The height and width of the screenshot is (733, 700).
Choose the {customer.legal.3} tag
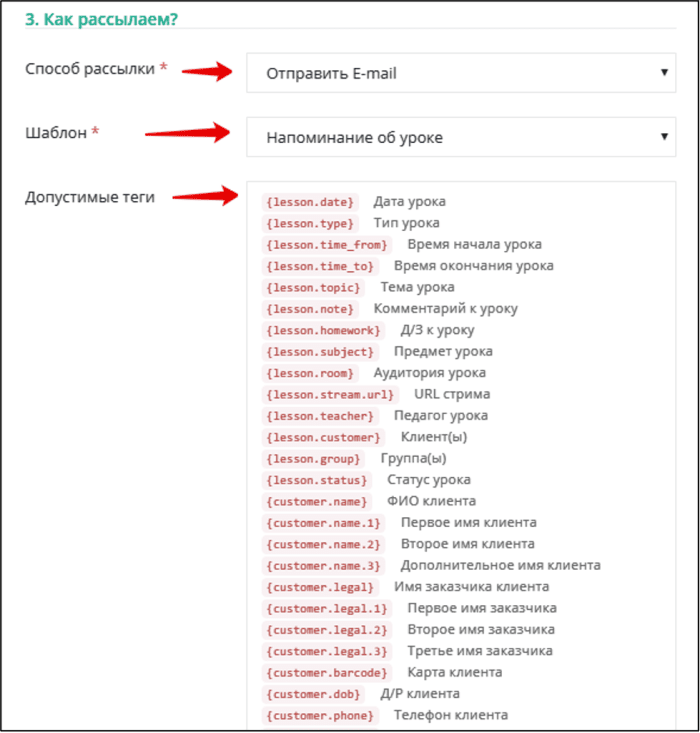[x=327, y=652]
